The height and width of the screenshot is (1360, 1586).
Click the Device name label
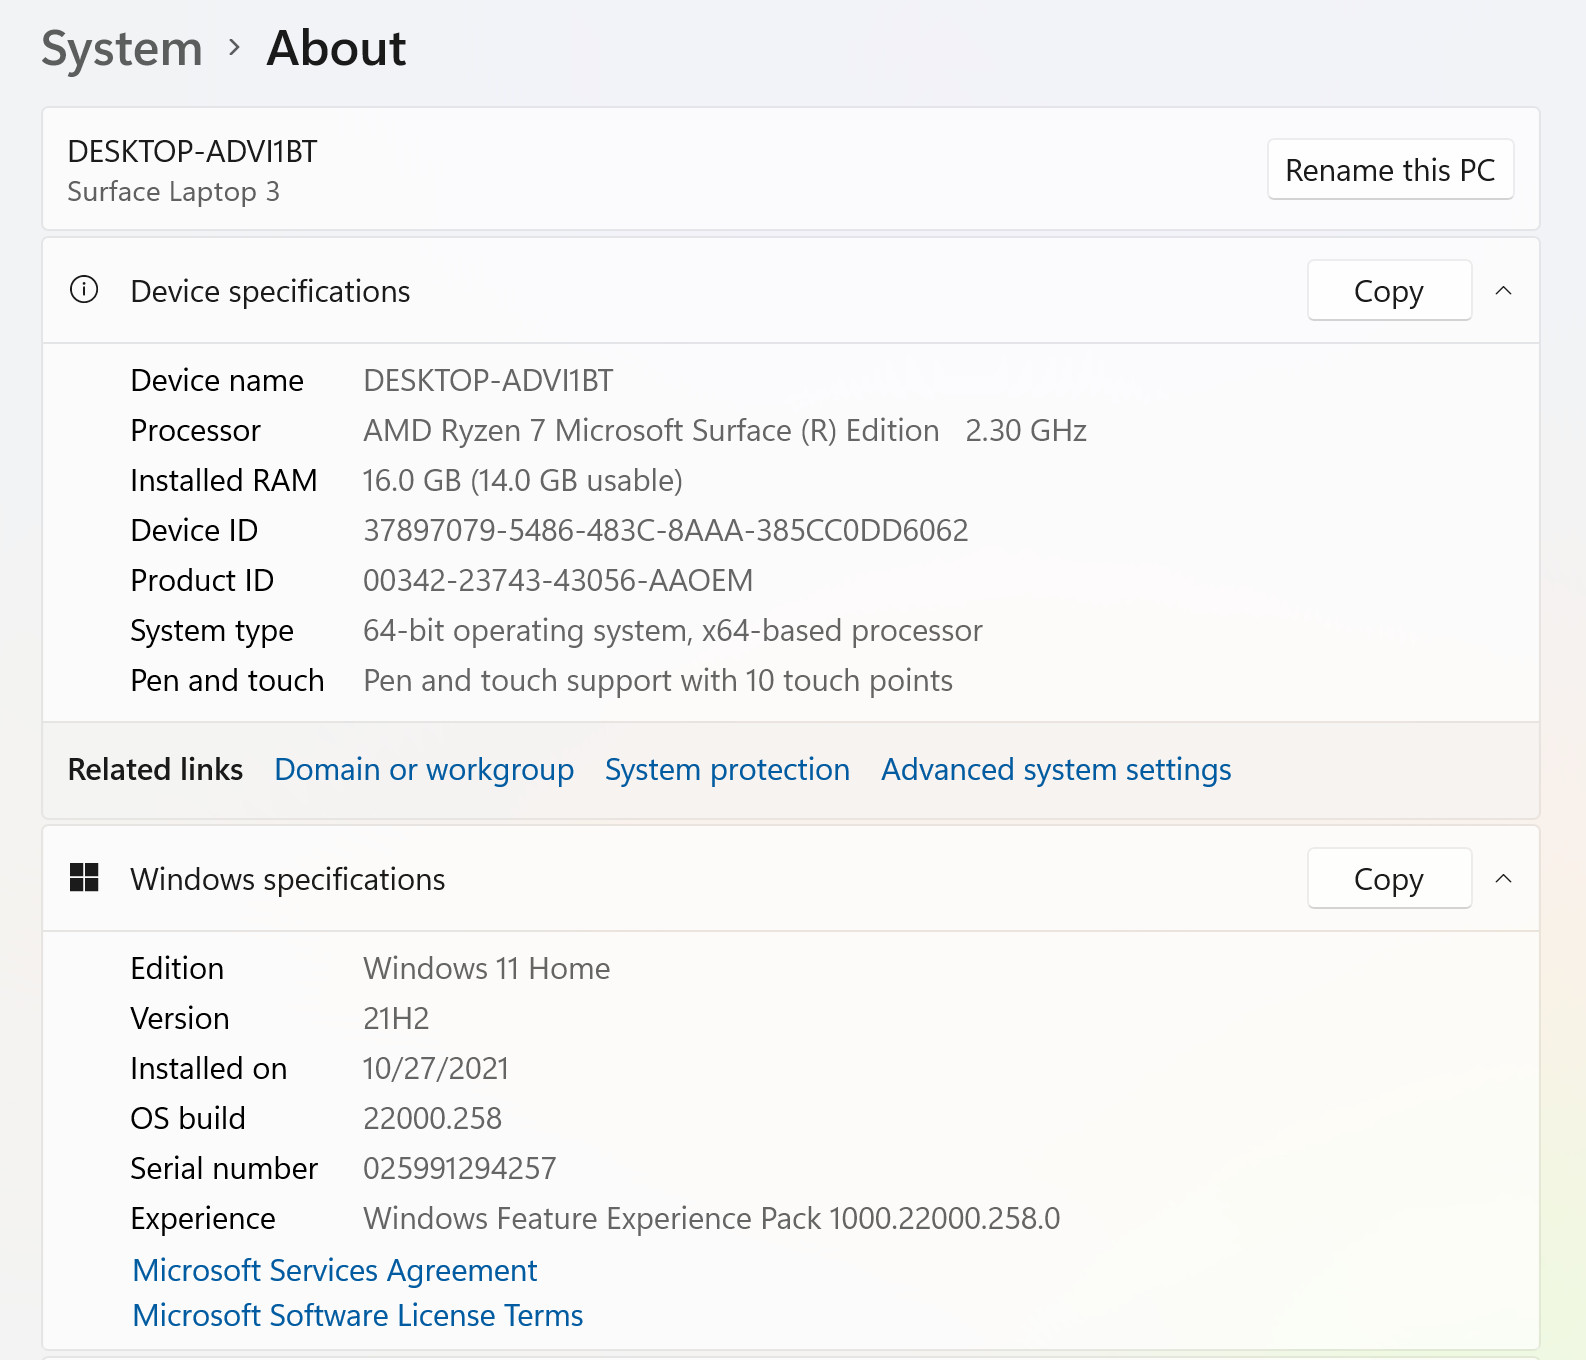click(217, 381)
